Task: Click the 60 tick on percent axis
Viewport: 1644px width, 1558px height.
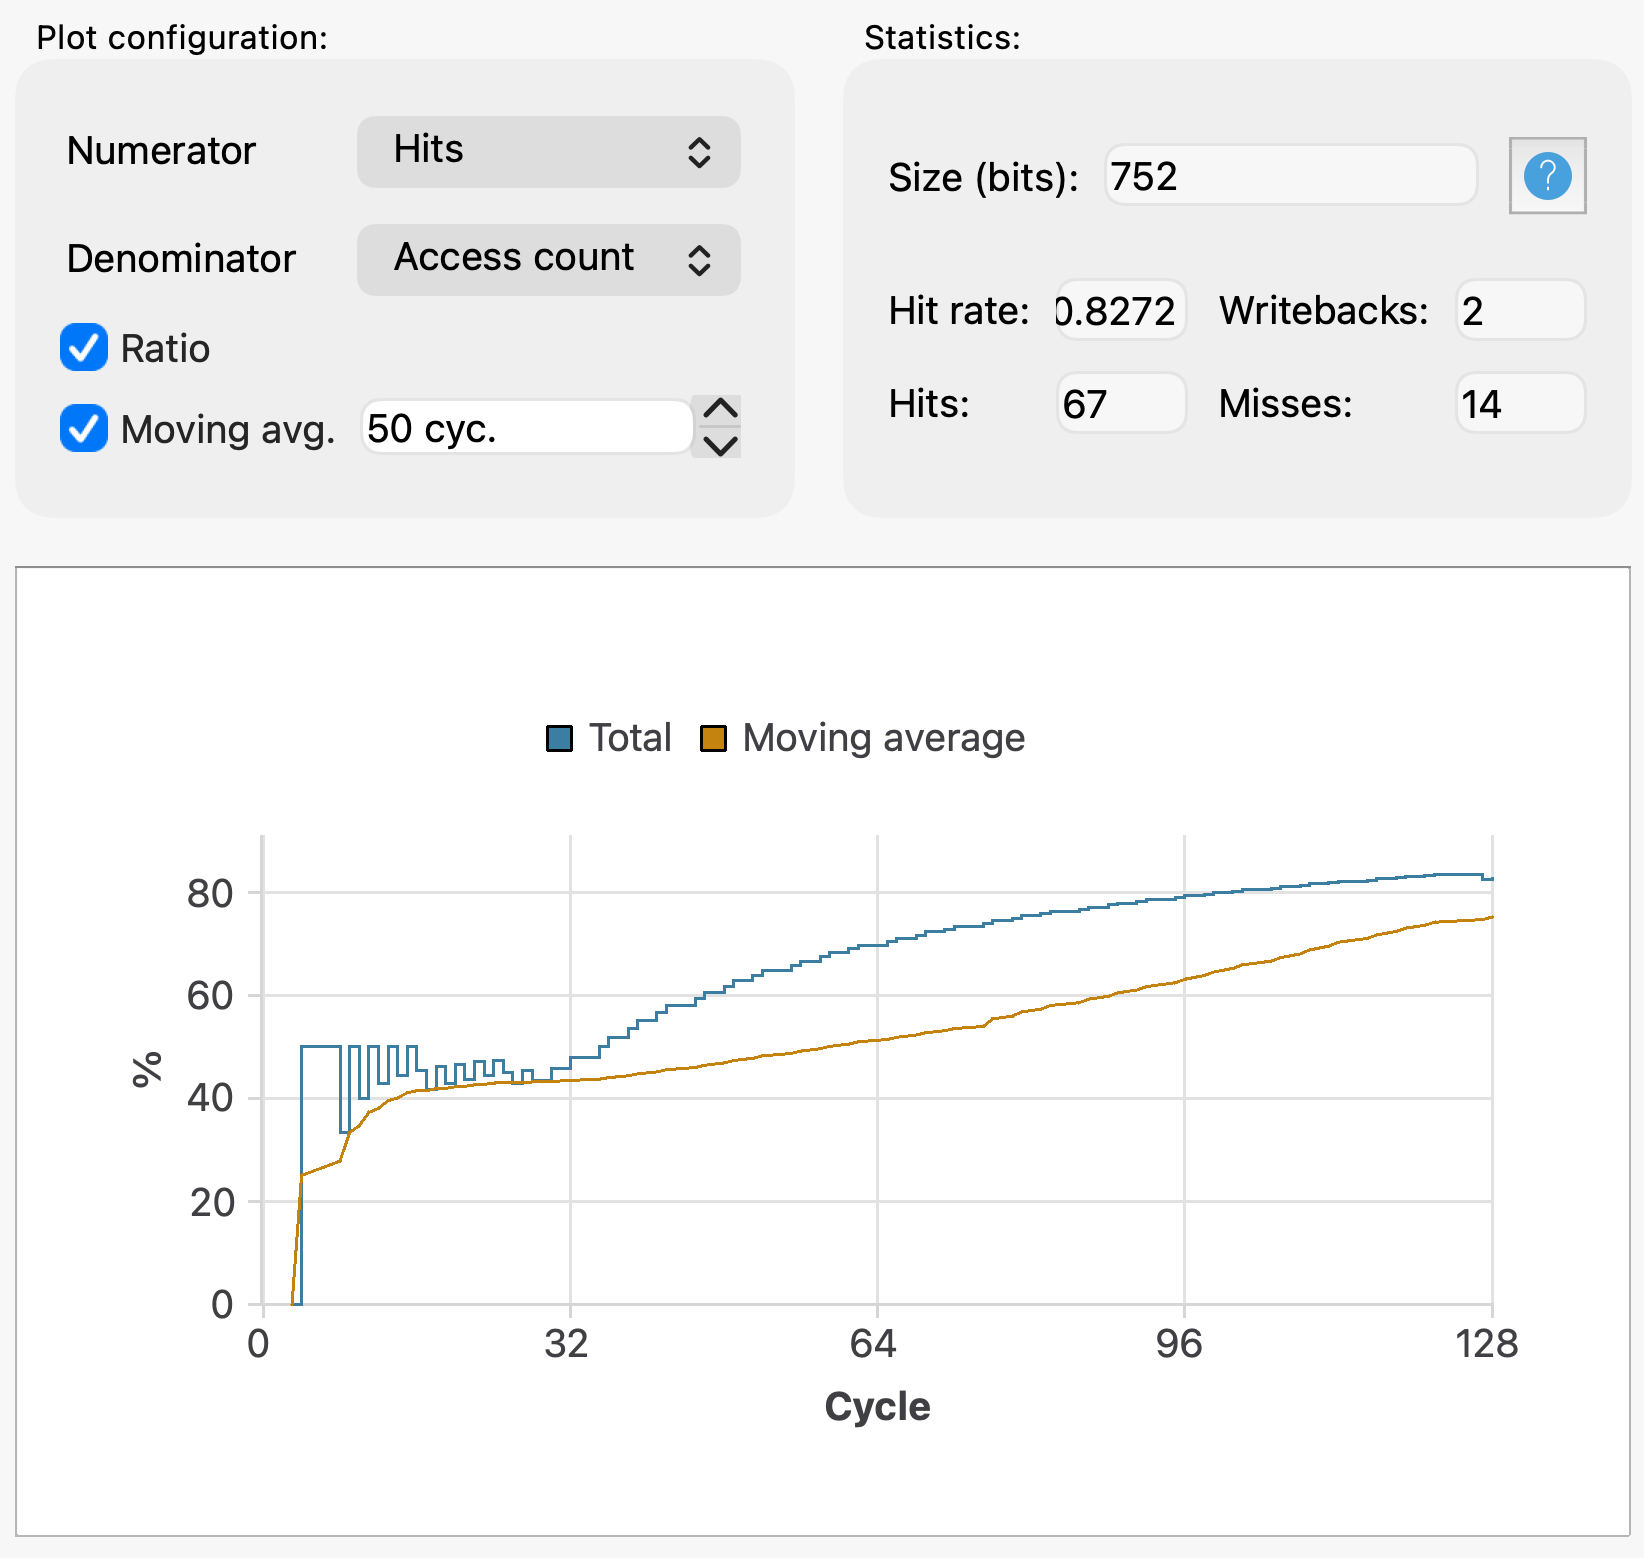Action: pyautogui.click(x=210, y=996)
